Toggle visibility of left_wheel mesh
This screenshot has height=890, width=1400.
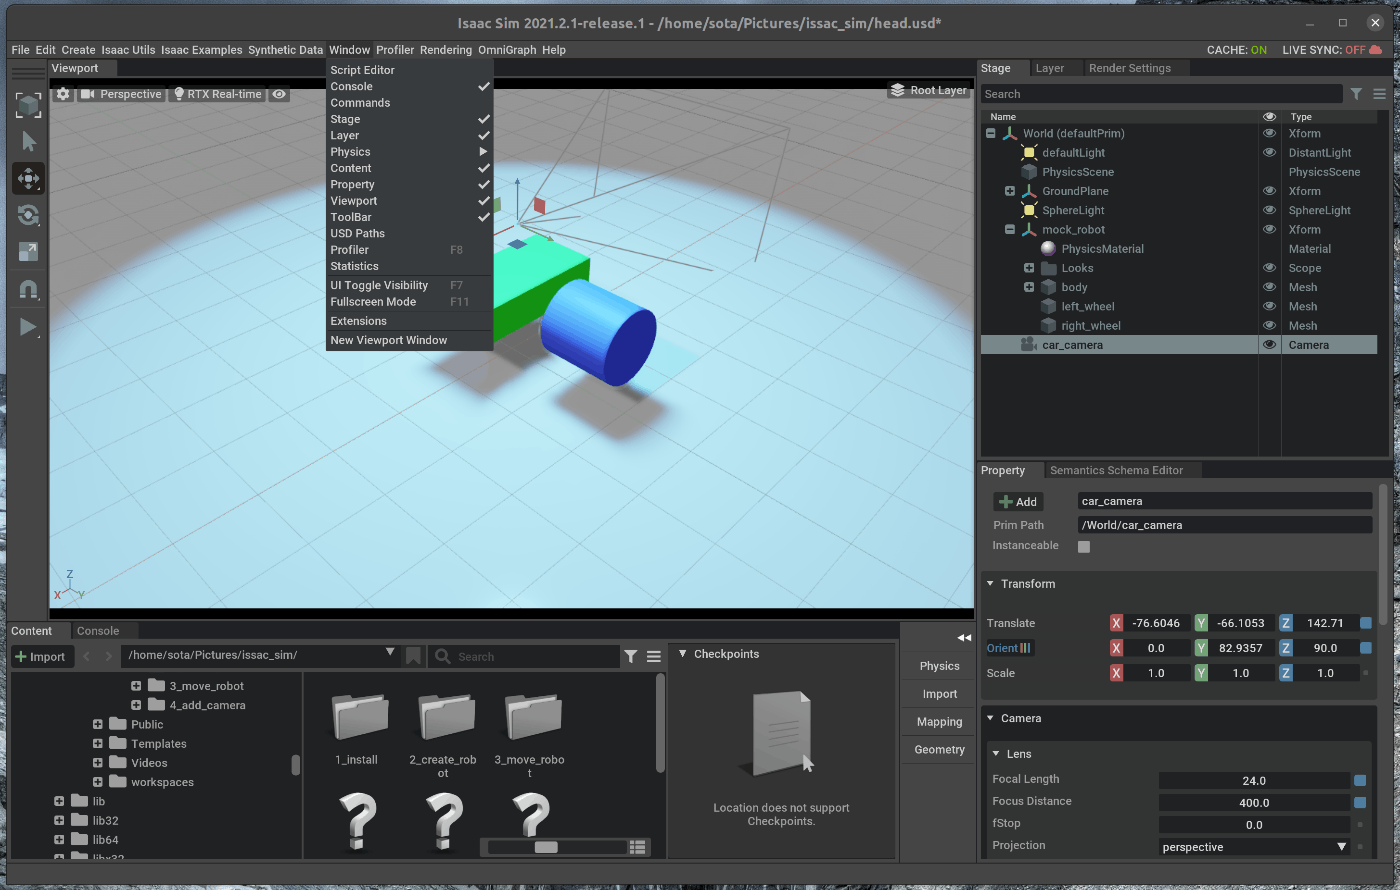(1269, 307)
